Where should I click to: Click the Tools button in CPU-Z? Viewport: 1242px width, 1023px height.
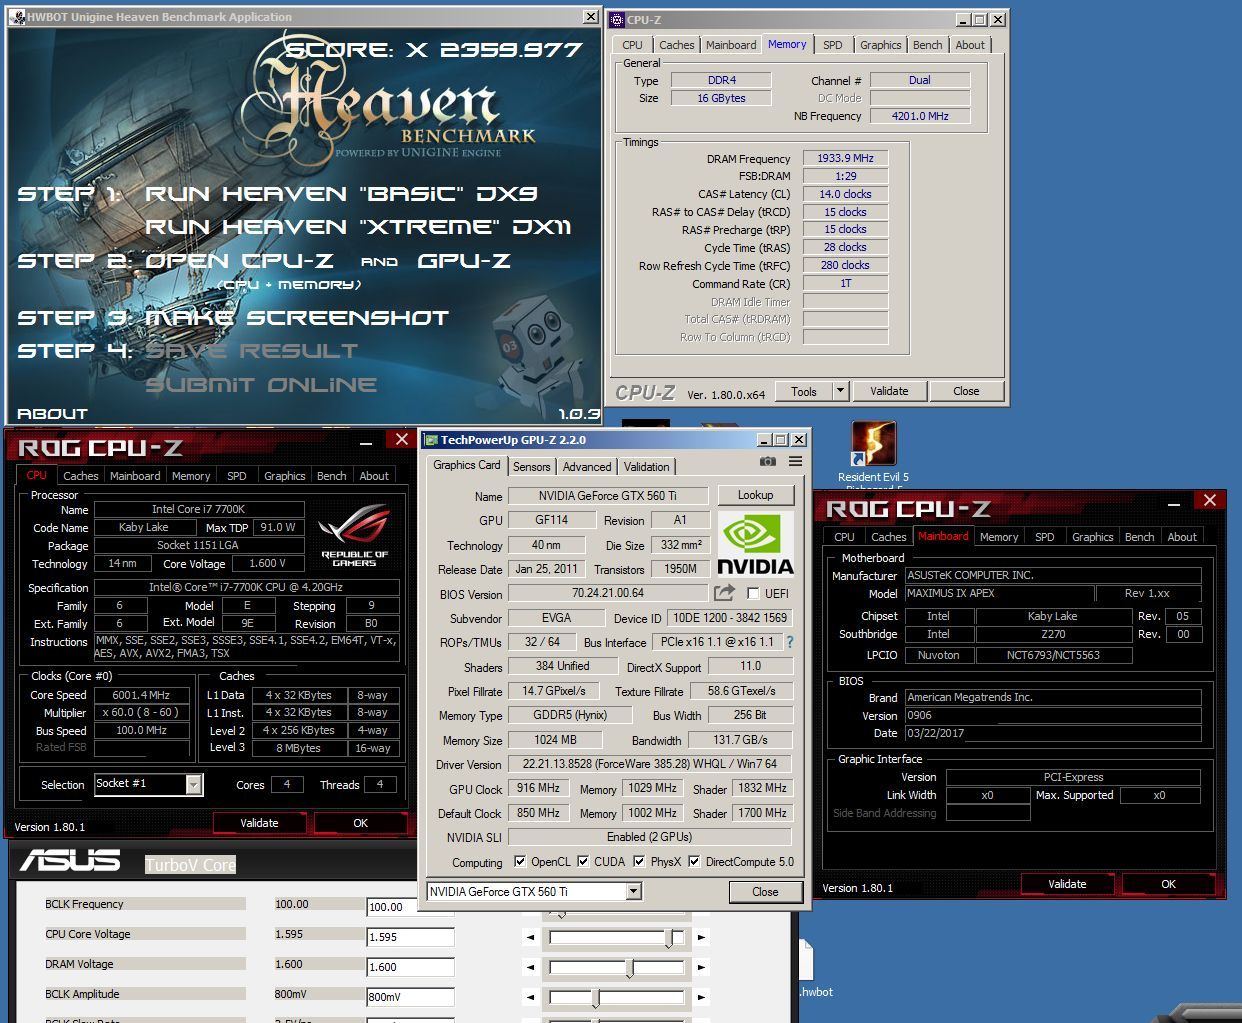804,391
